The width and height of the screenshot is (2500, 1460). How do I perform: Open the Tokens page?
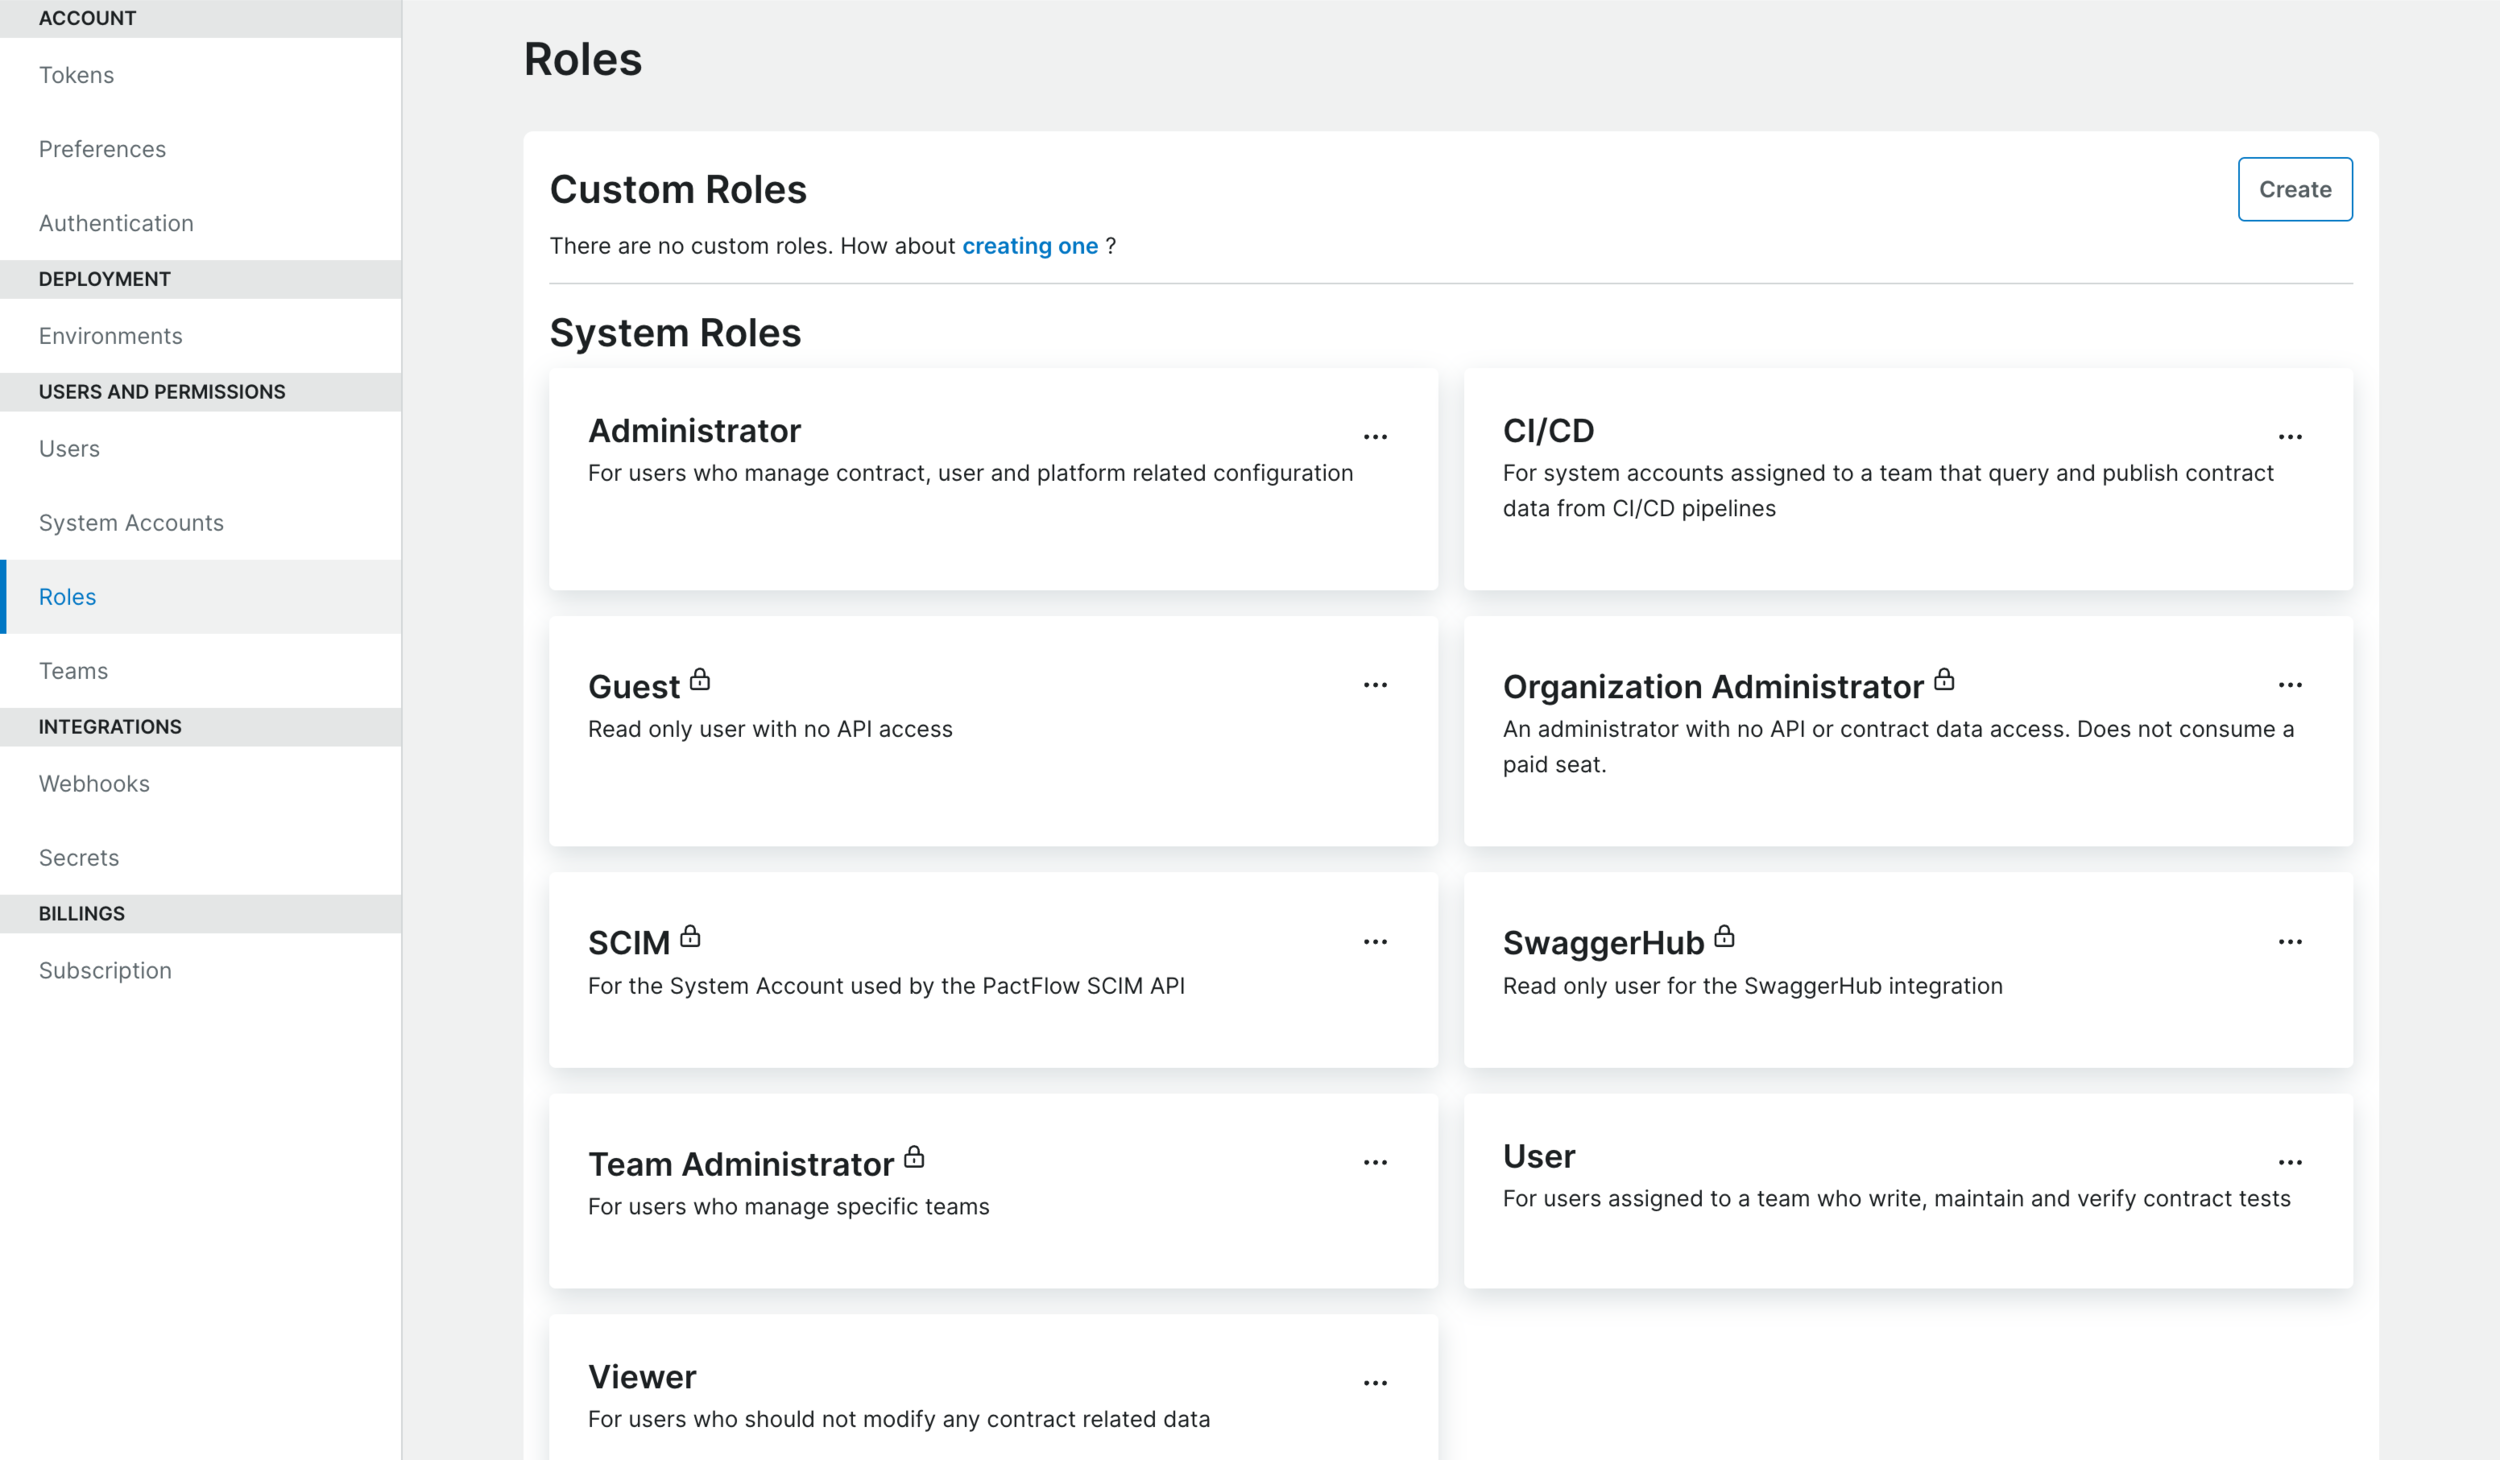tap(76, 74)
